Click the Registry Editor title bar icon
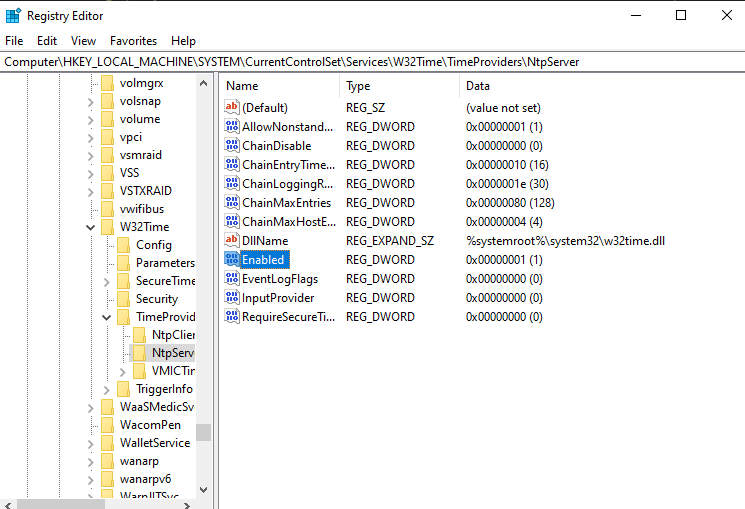The image size is (745, 509). point(14,15)
